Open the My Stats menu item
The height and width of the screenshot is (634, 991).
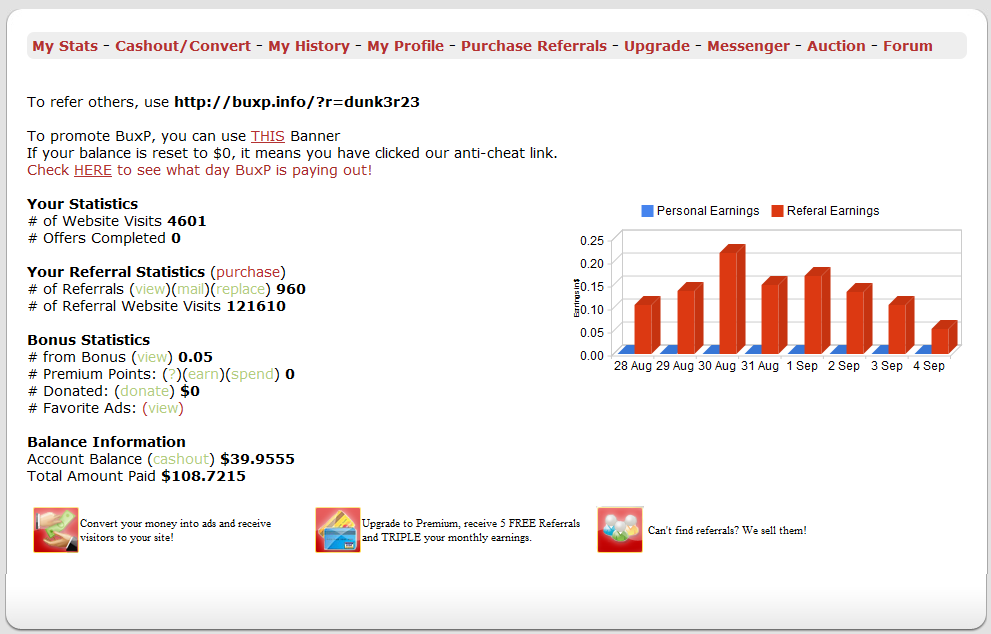point(65,46)
